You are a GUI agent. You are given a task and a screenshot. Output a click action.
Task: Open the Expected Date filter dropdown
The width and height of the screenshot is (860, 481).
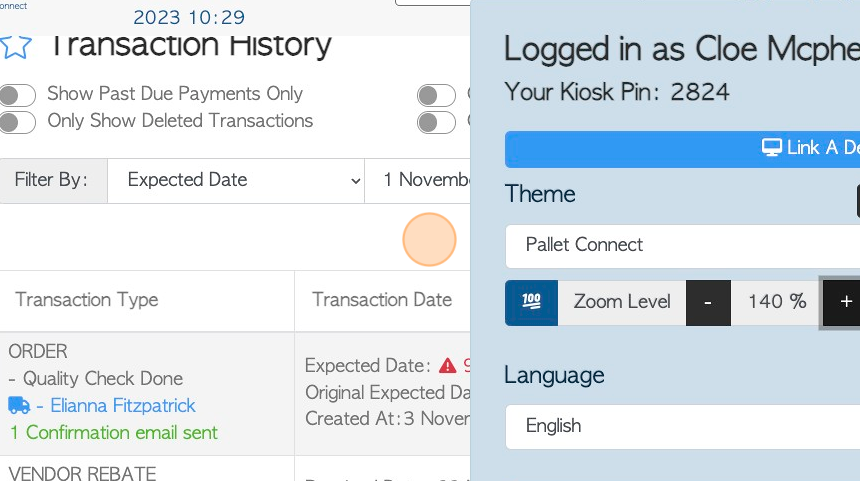[236, 181]
